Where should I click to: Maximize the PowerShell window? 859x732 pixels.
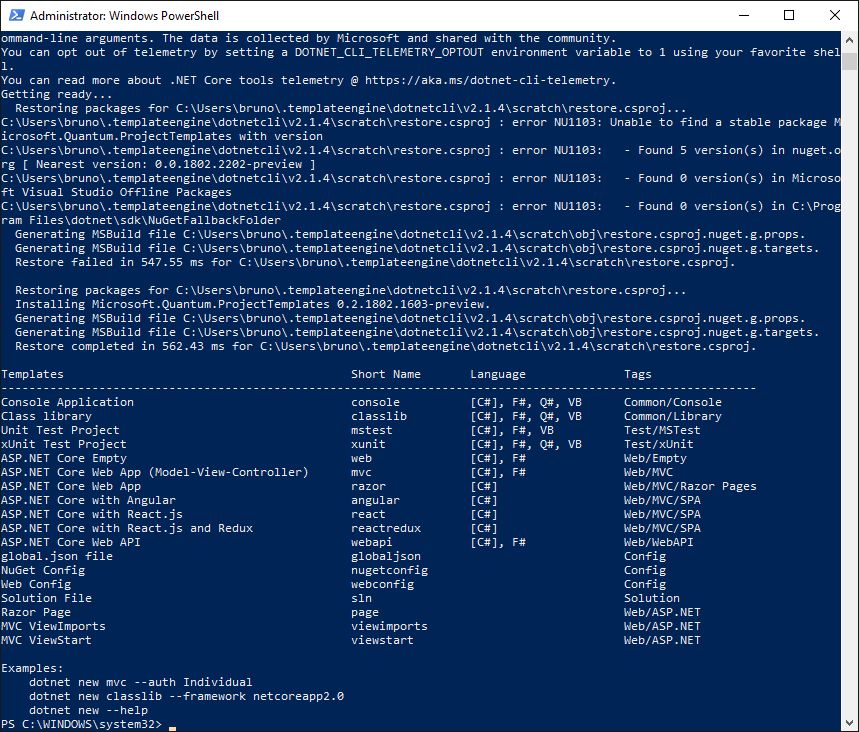tap(789, 16)
